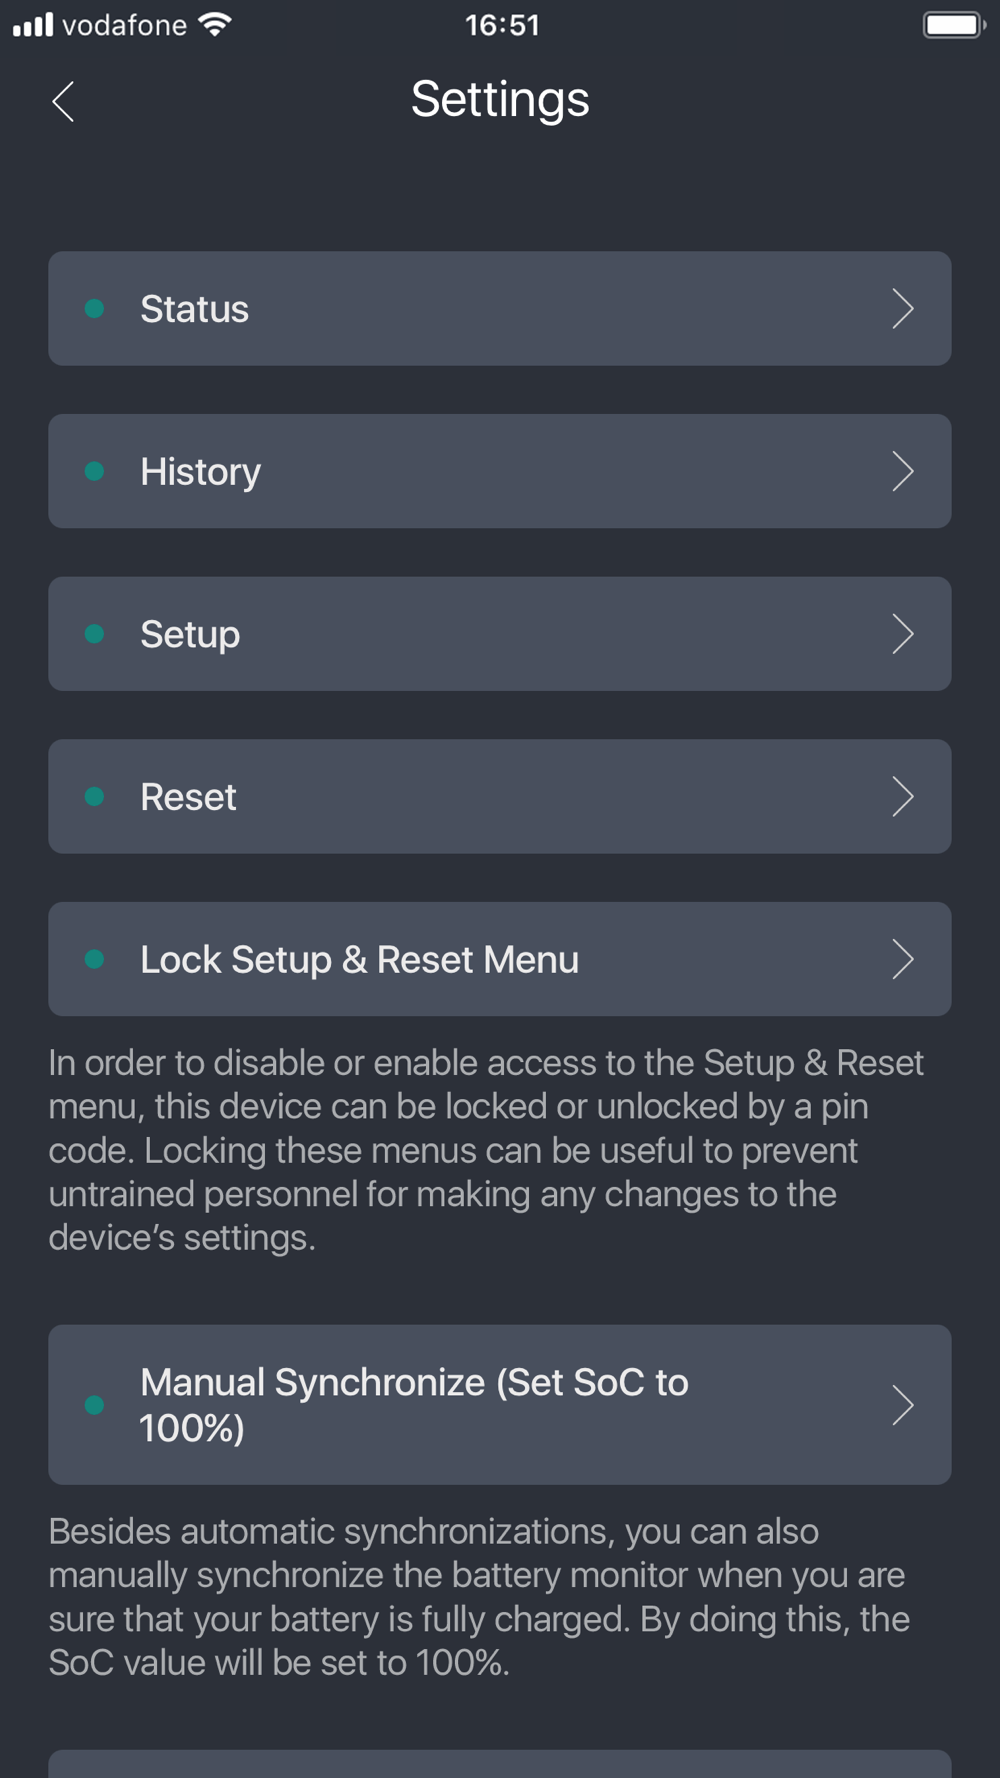The image size is (1000, 1778).
Task: Select the Lock Setup & Reset Menu label
Action: pyautogui.click(x=359, y=960)
